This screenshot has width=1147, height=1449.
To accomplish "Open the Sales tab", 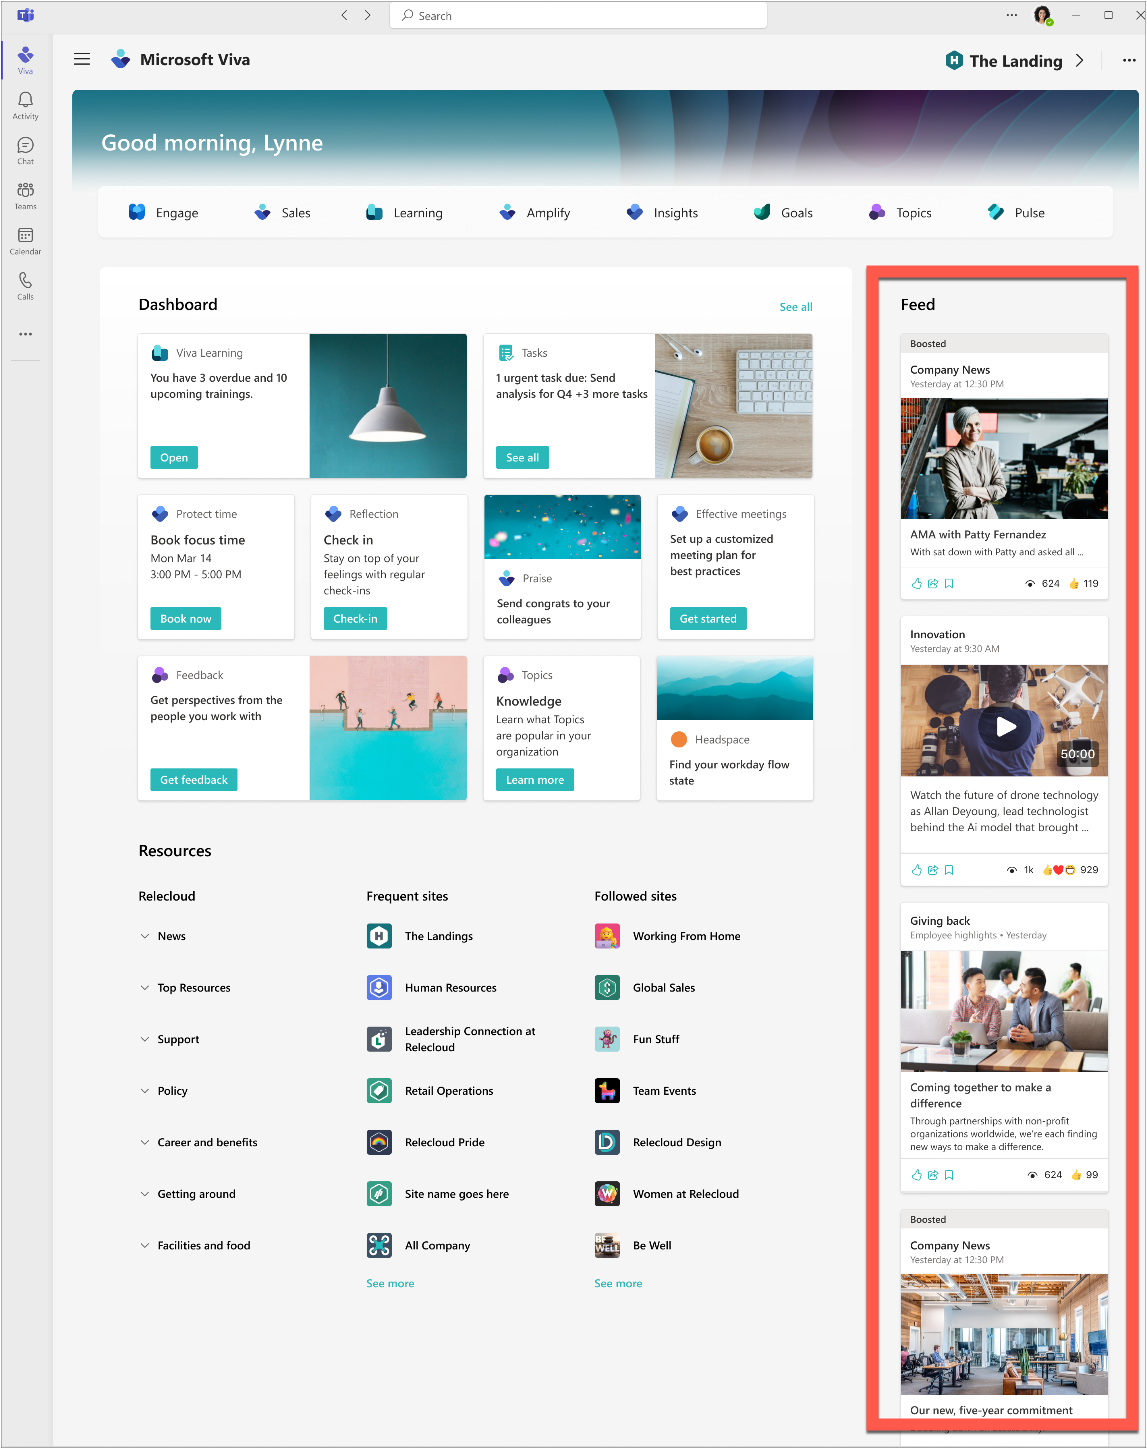I will point(282,212).
